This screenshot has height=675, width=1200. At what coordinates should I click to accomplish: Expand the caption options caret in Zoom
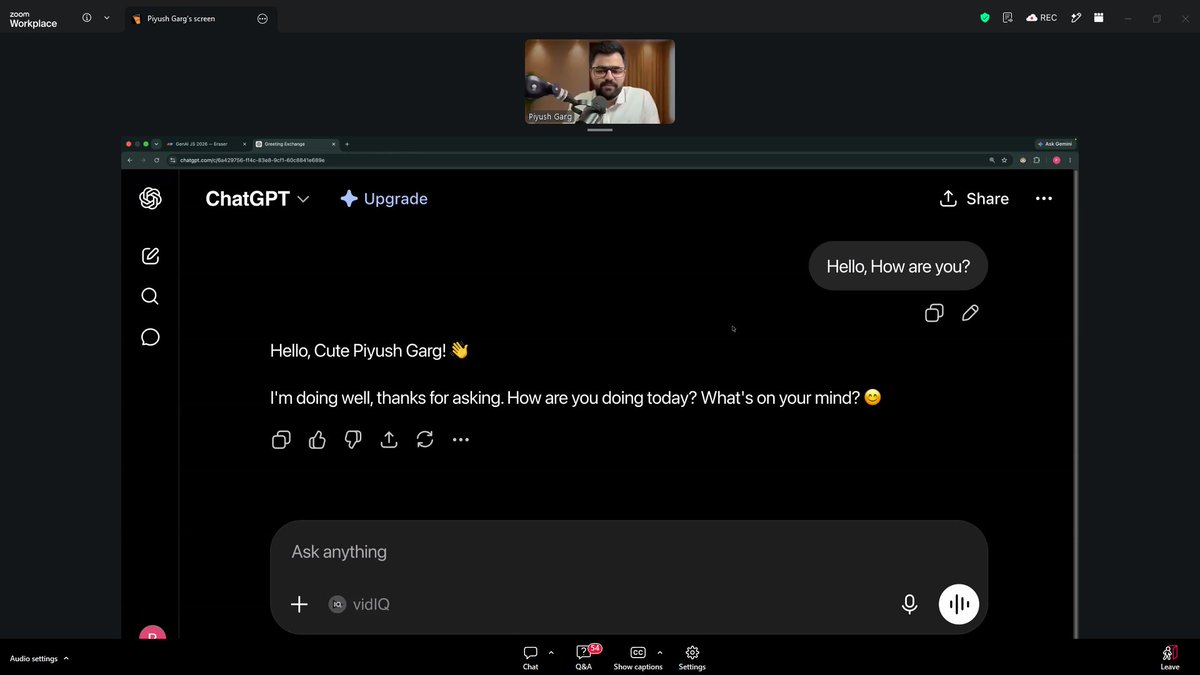tap(660, 652)
